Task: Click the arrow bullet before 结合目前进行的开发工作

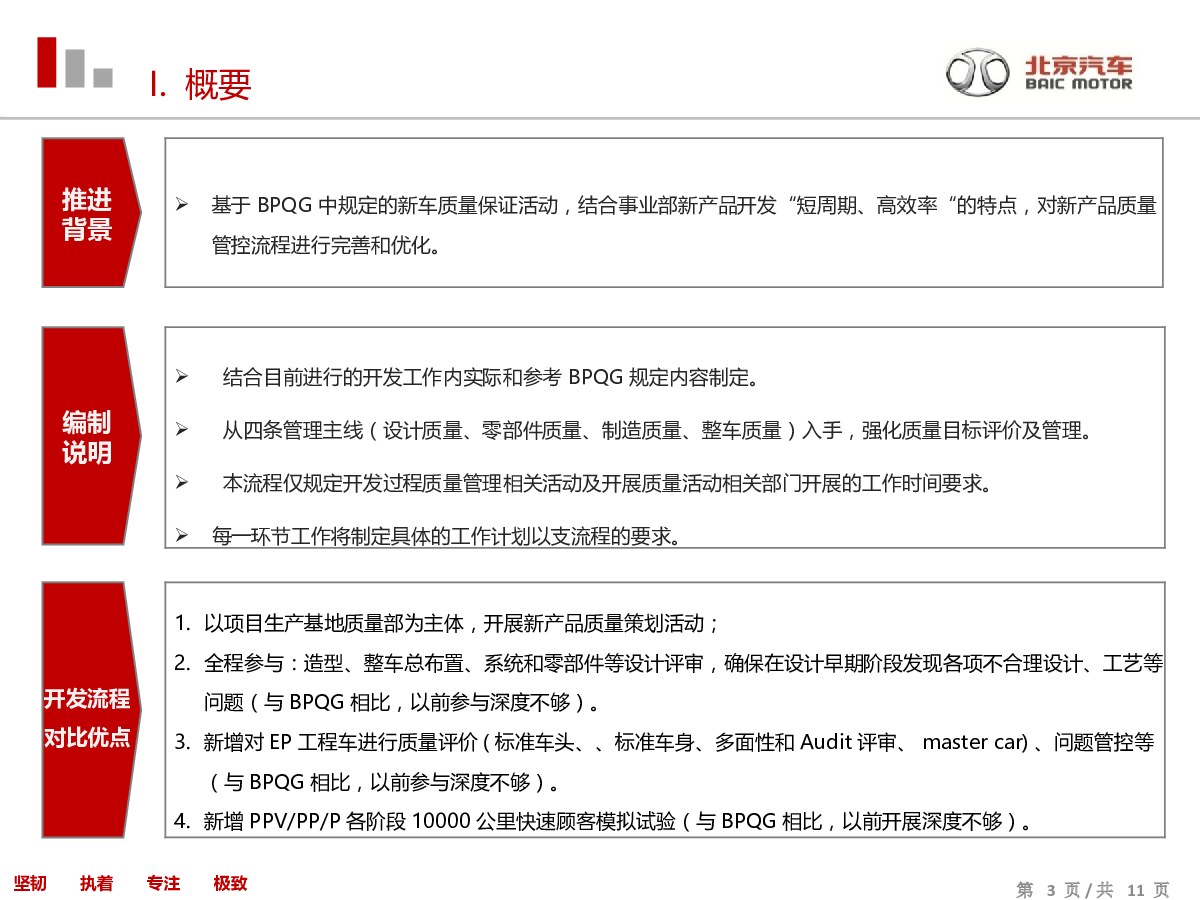Action: click(x=182, y=377)
